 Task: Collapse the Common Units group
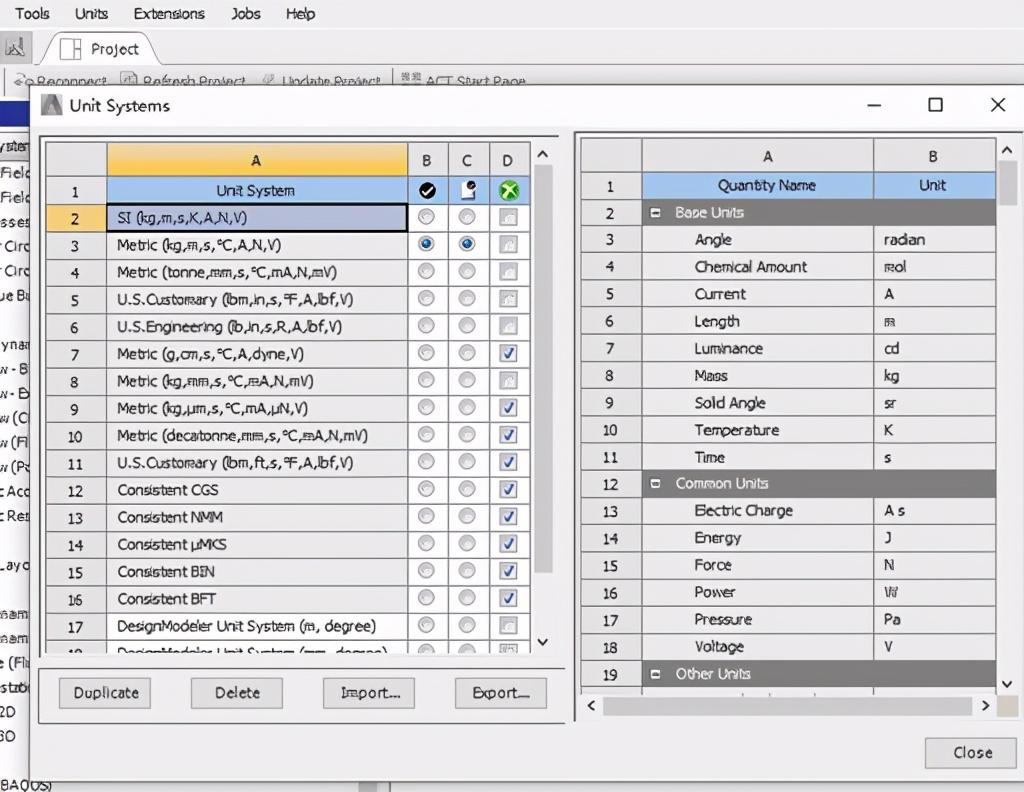click(656, 484)
